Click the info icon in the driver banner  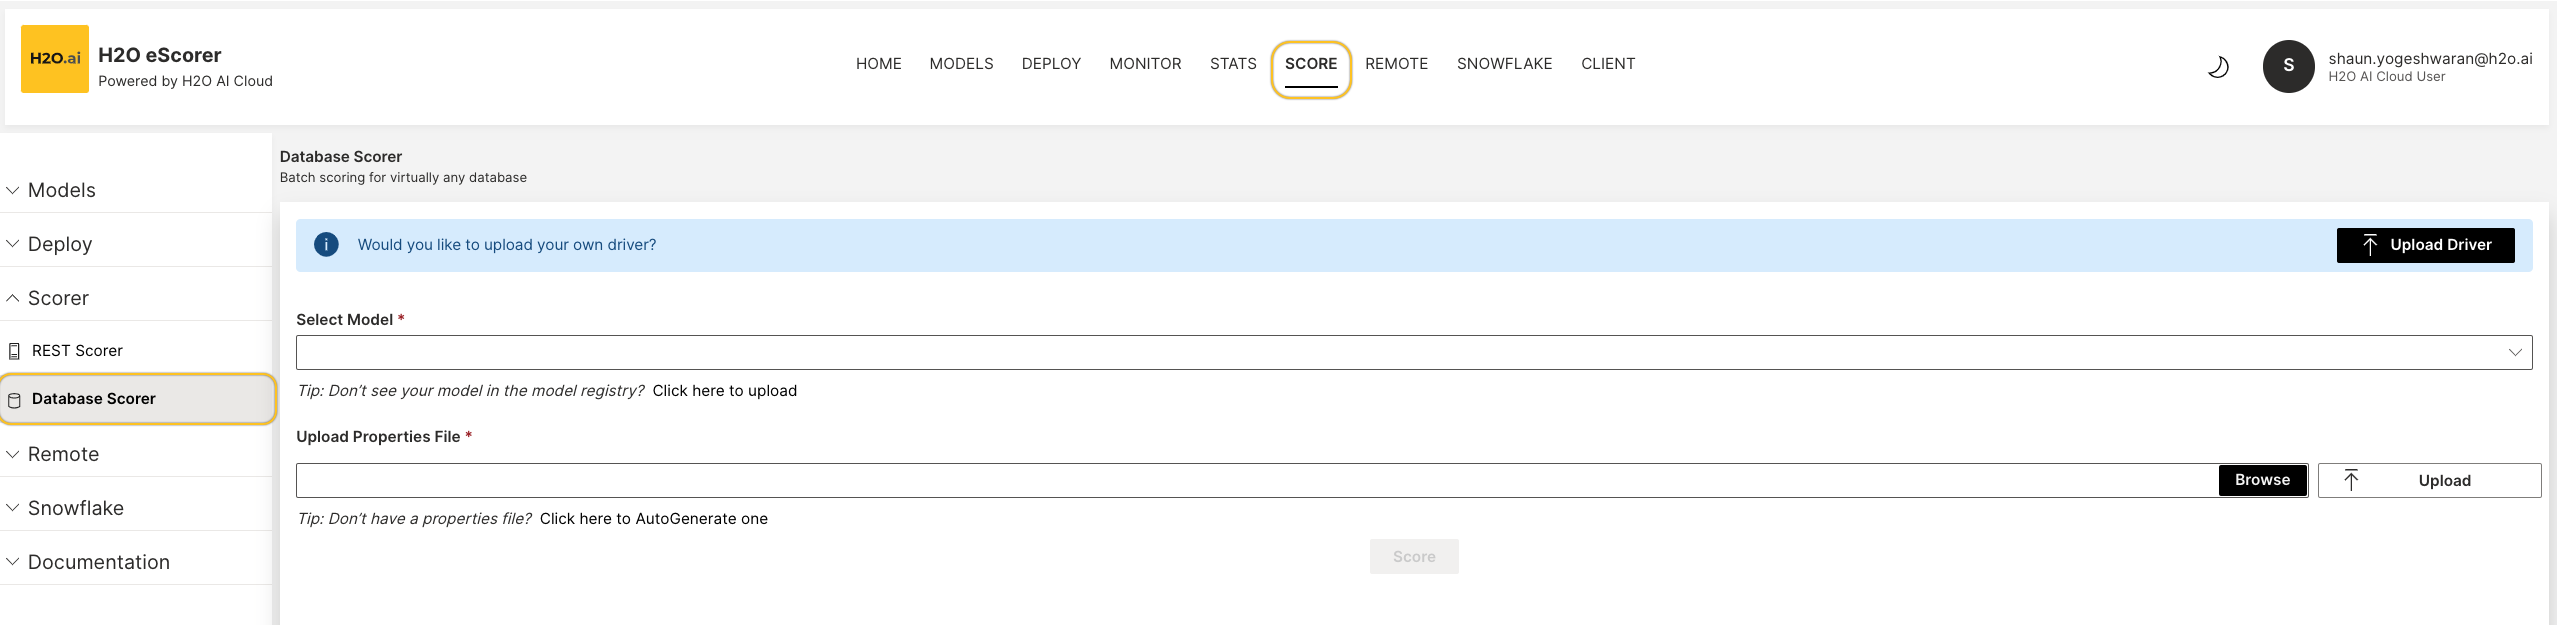[326, 245]
